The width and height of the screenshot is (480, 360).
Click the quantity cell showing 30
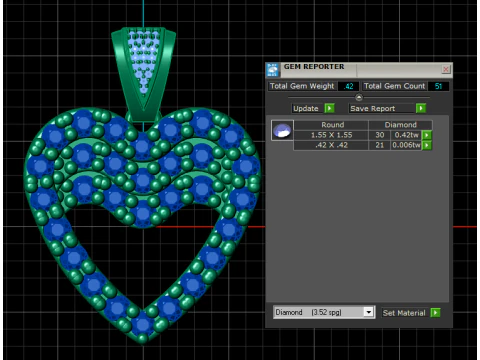[379, 135]
